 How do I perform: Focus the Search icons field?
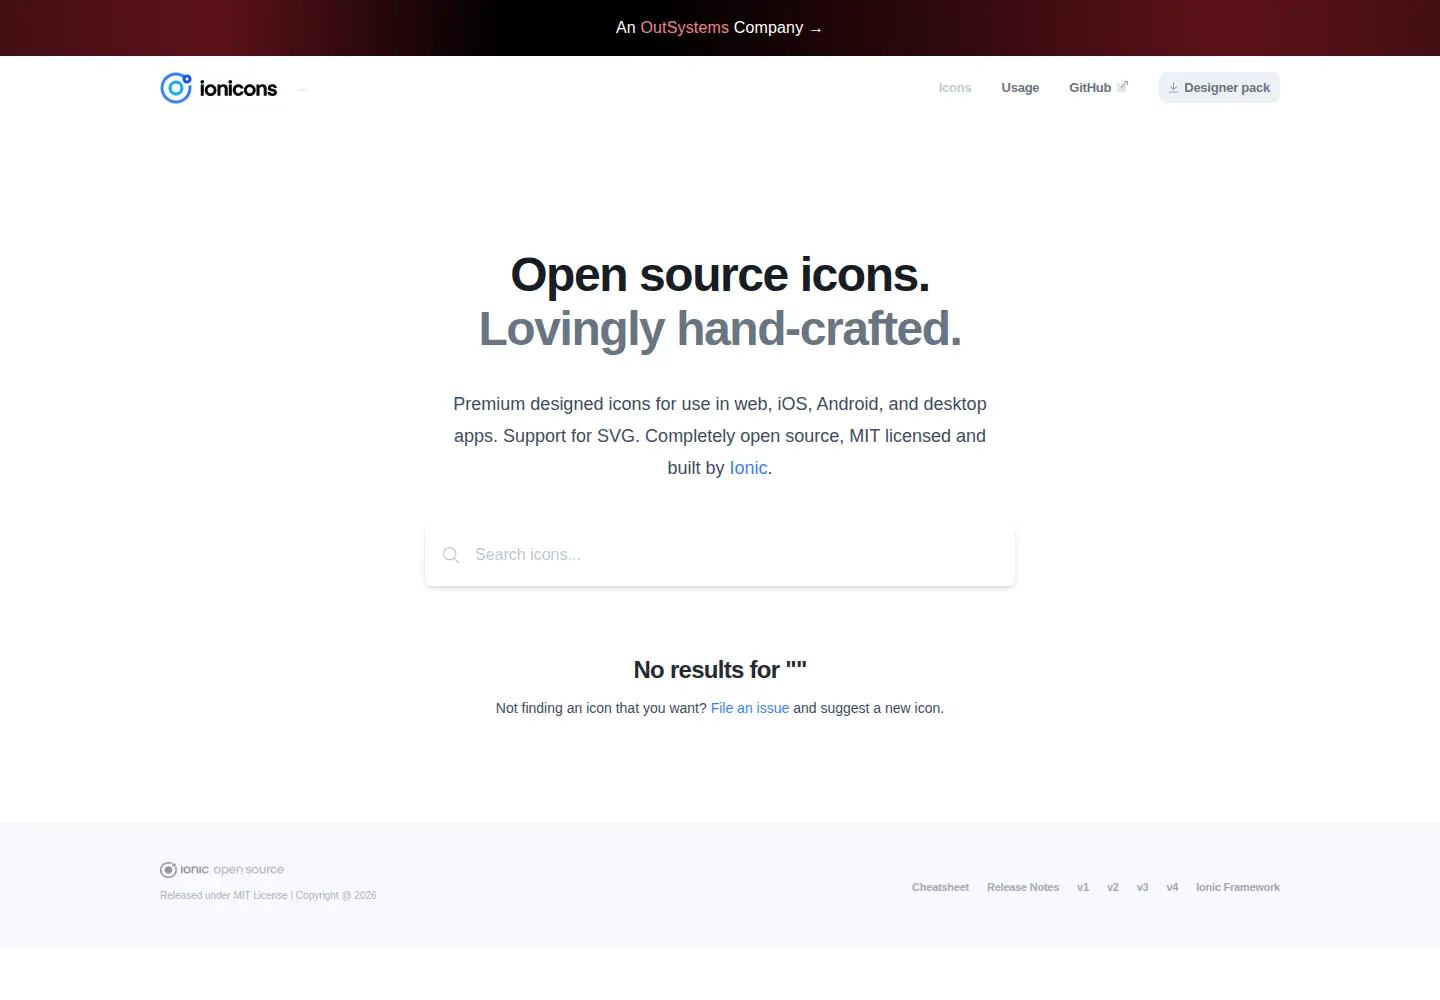click(720, 555)
